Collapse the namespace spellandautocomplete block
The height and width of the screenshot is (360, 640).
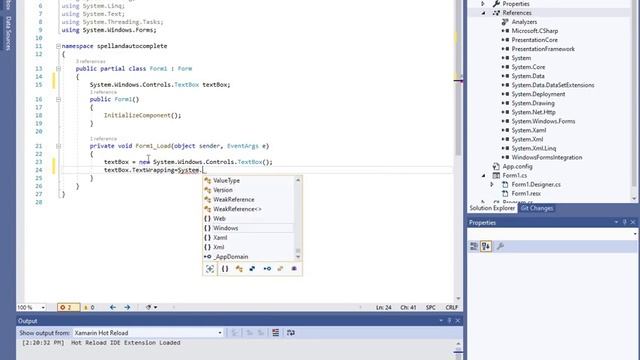coord(58,46)
